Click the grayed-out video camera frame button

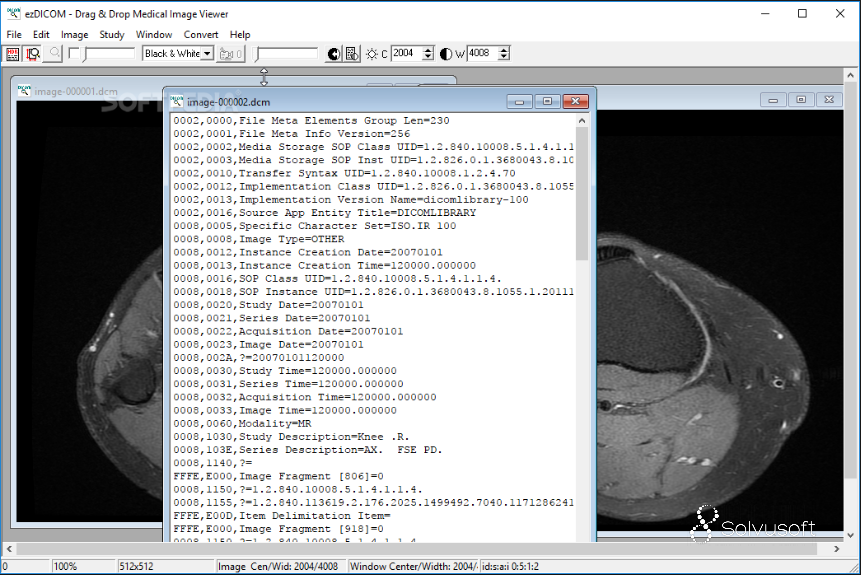(x=231, y=54)
